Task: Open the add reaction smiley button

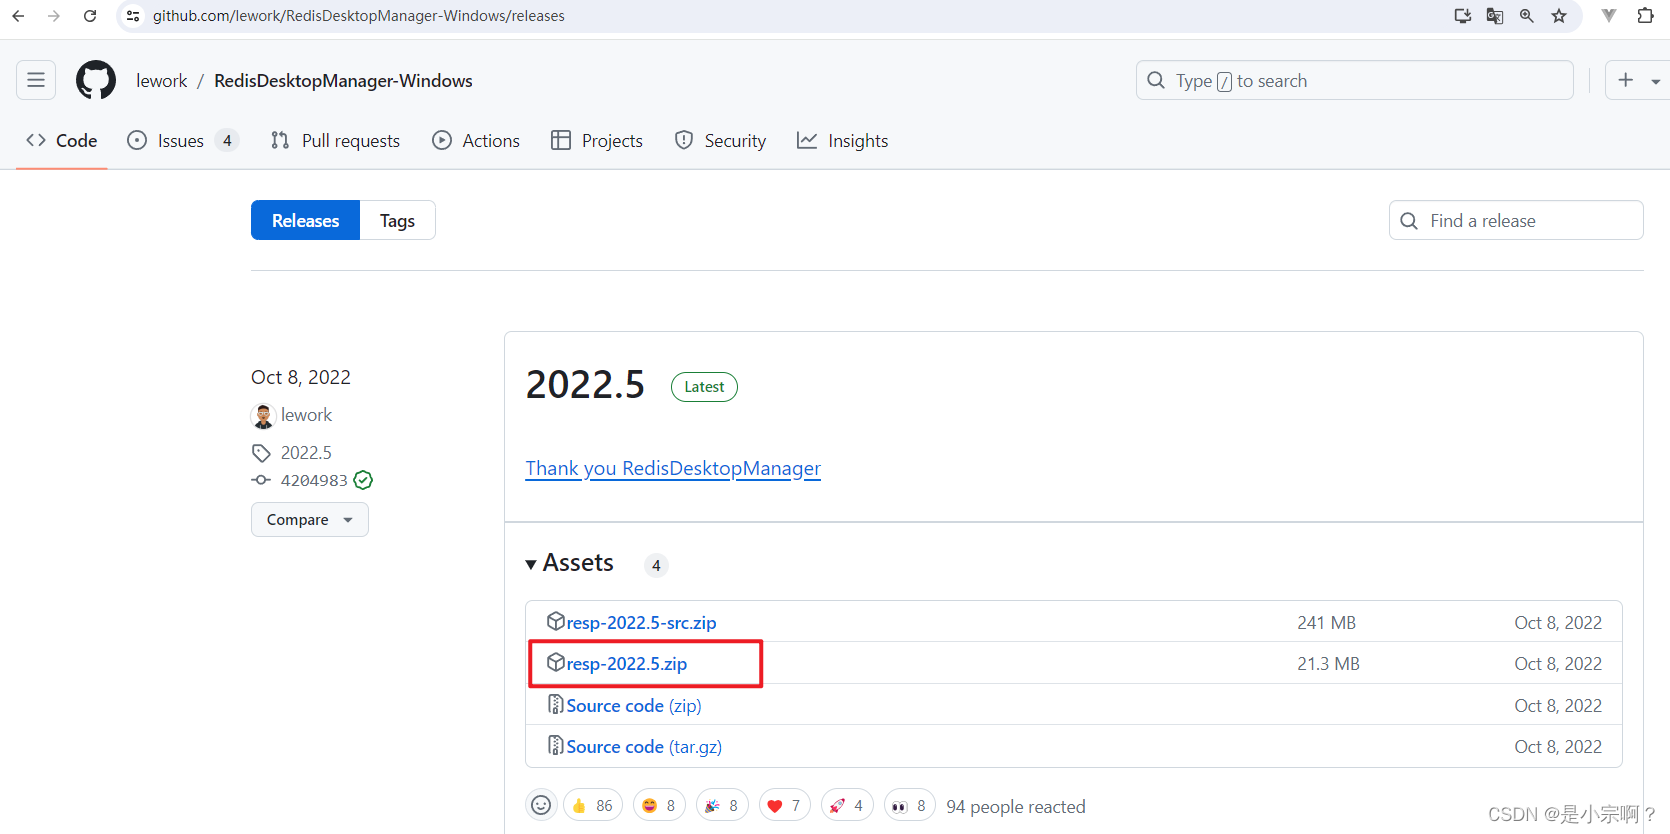Action: coord(541,805)
